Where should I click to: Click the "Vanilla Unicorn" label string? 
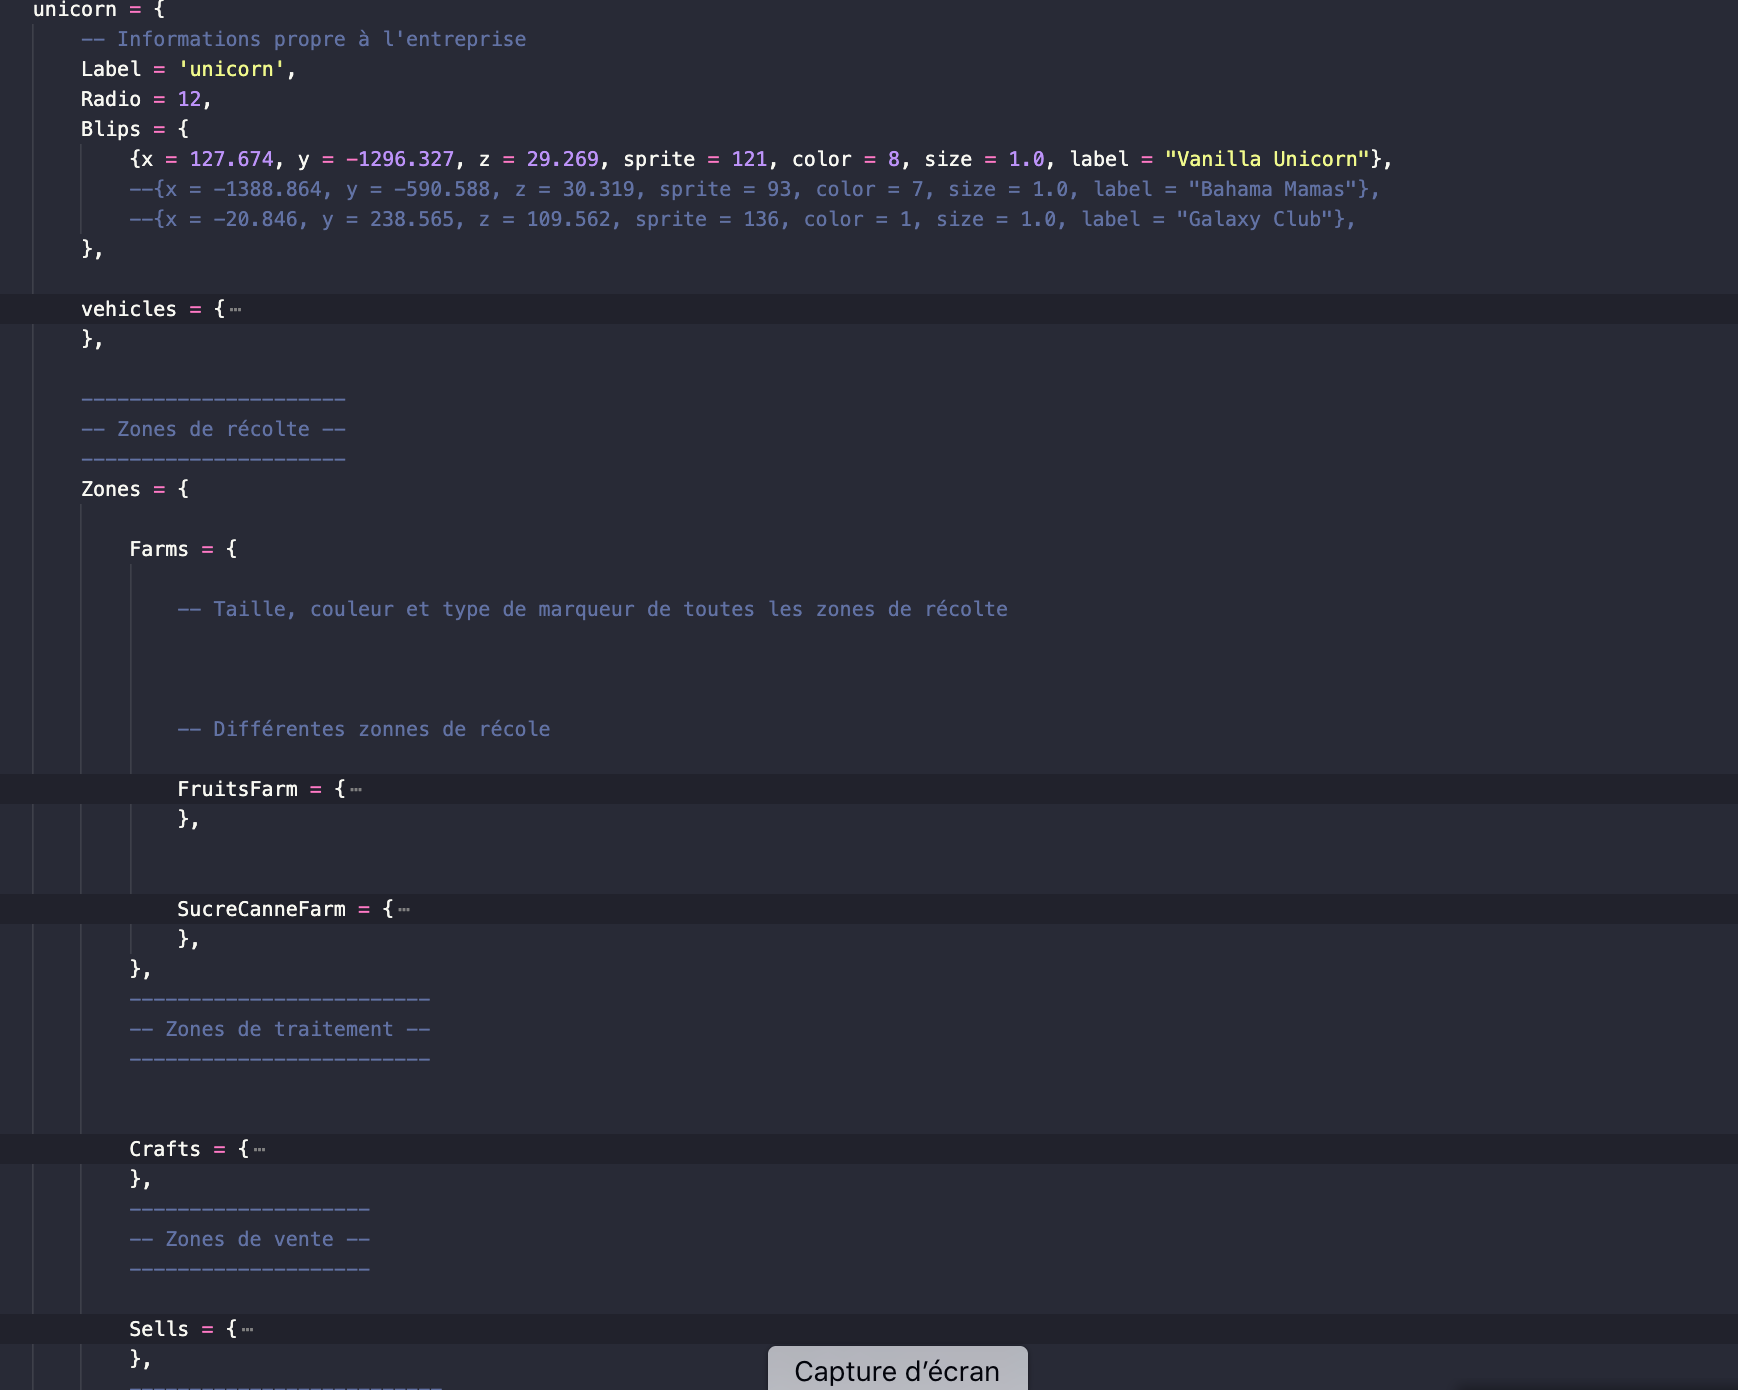pos(1266,159)
